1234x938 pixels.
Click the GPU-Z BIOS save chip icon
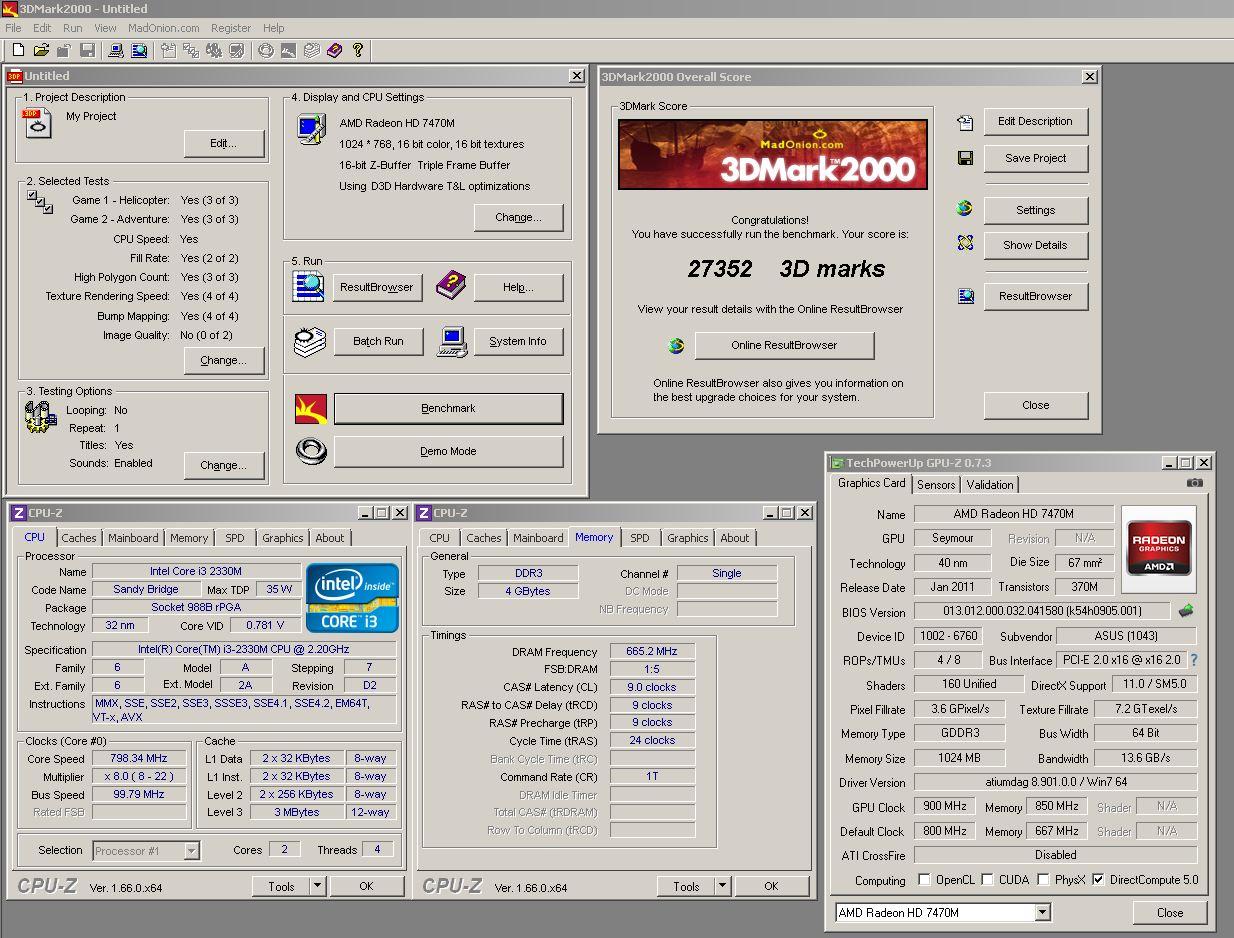[x=1186, y=610]
